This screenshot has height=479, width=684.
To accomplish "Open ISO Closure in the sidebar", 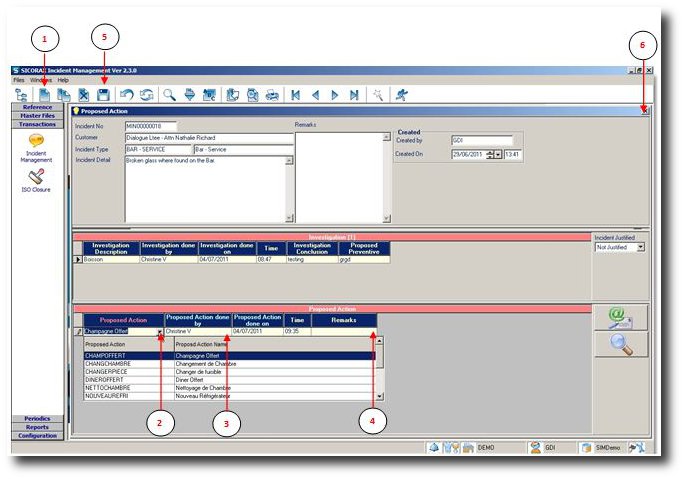I will (36, 180).
